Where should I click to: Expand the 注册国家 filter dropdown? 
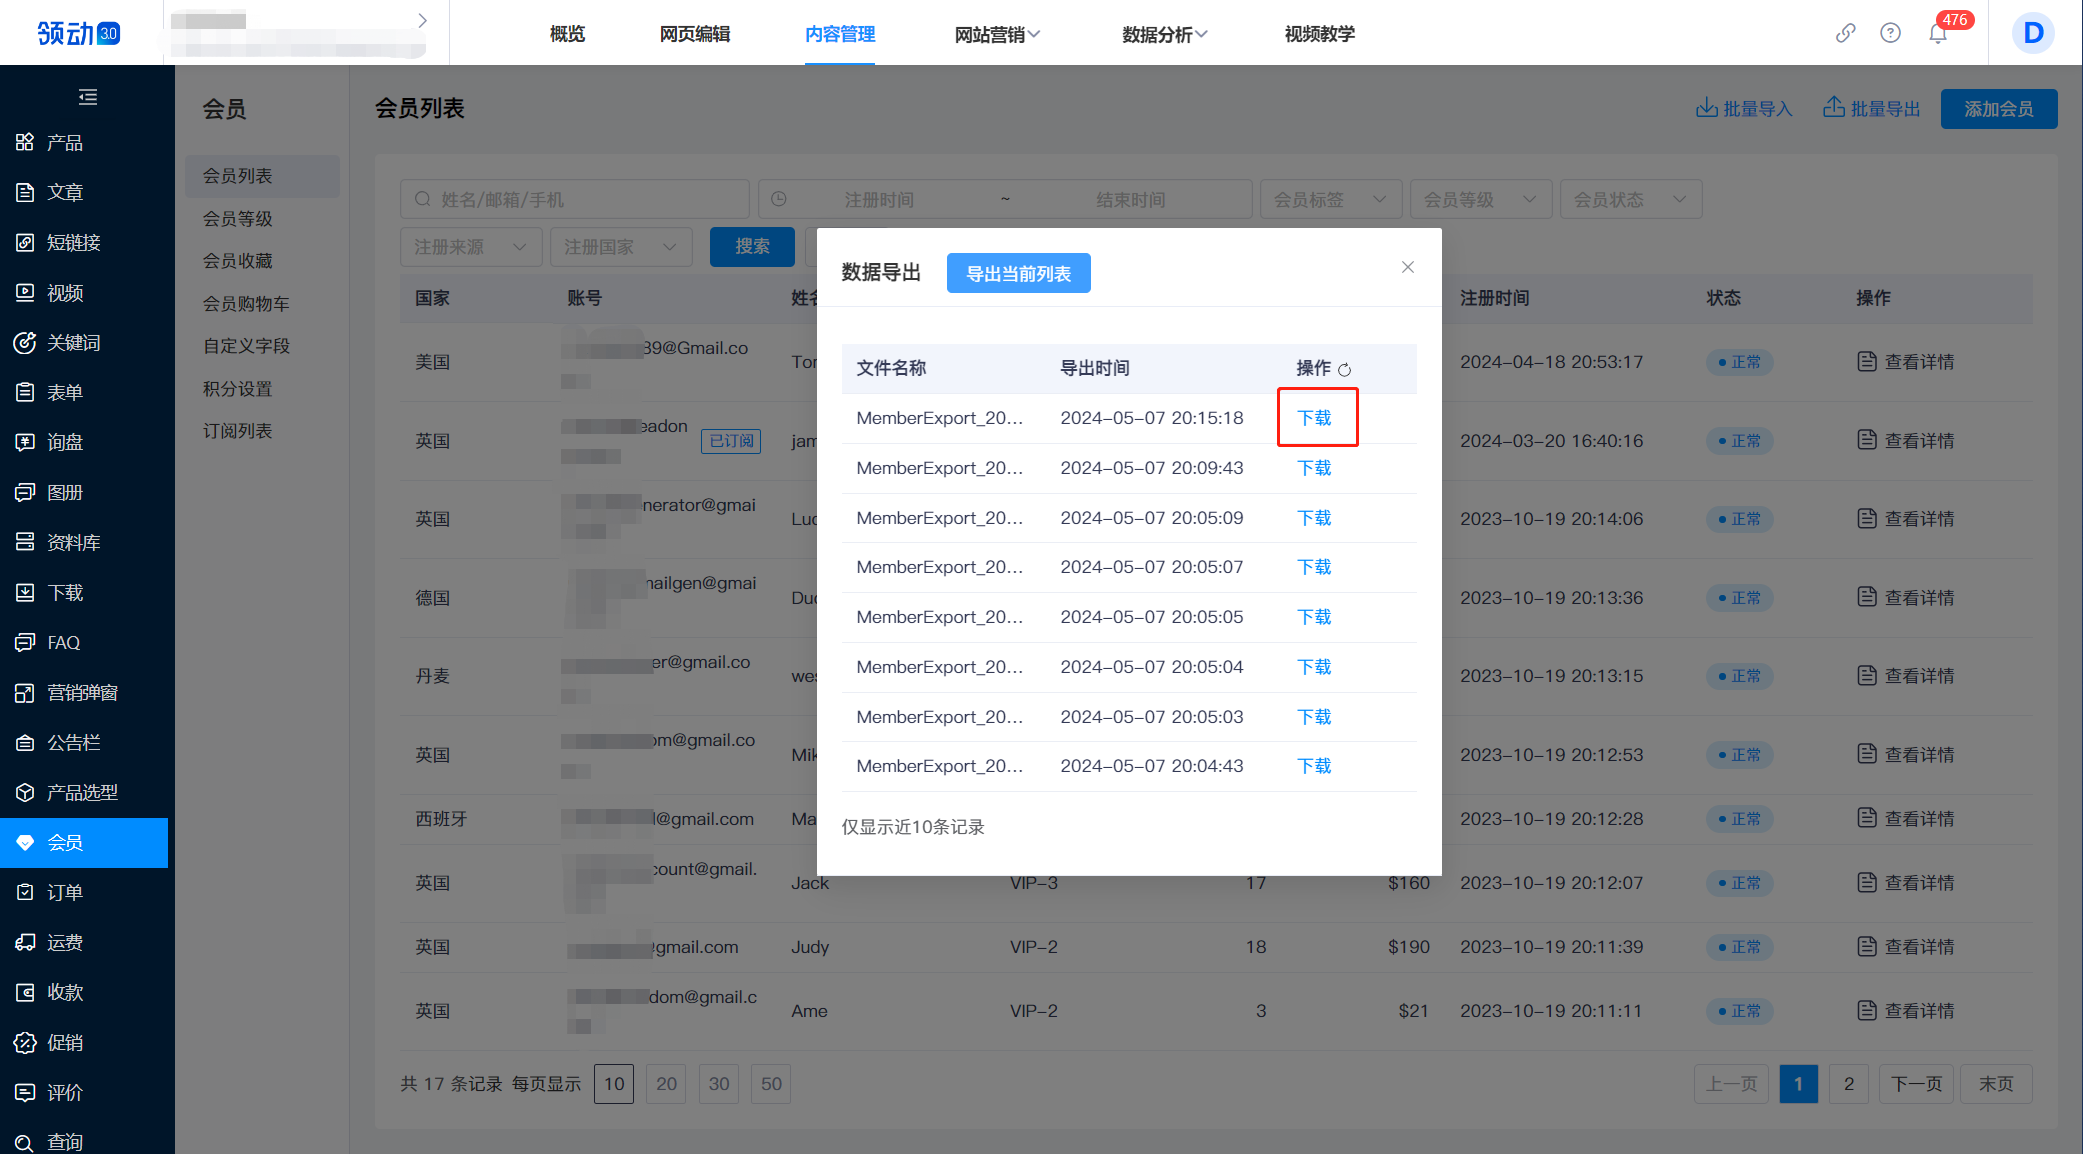point(621,247)
